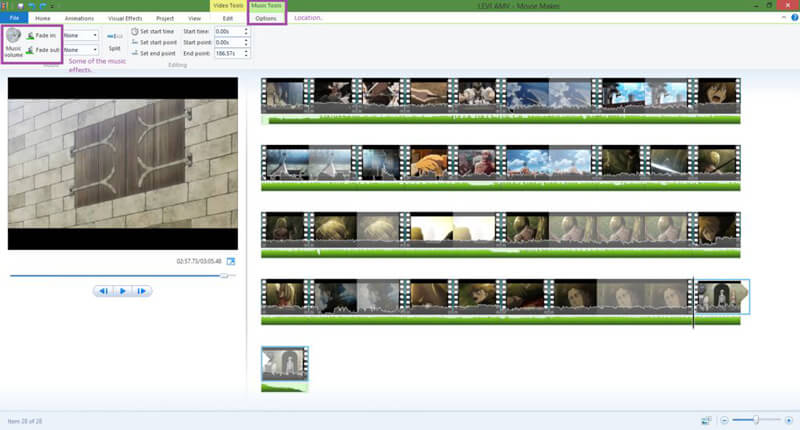
Task: Click the preview seek bar handle
Action: (224, 275)
